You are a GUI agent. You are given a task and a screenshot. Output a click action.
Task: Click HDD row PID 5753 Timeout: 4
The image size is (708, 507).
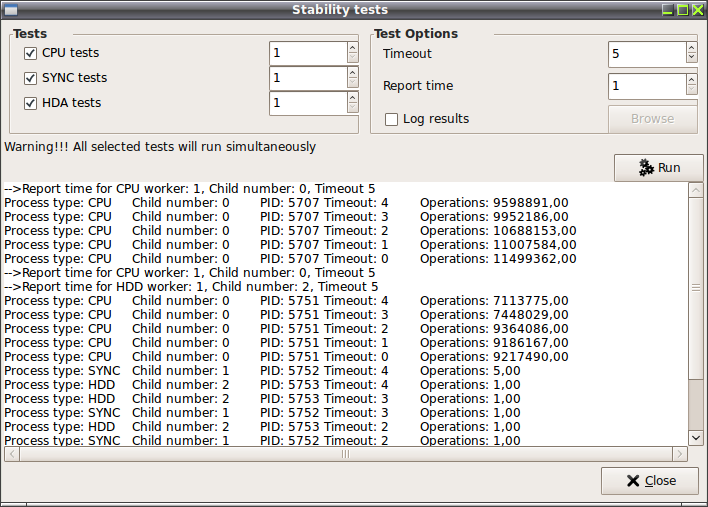click(x=262, y=385)
